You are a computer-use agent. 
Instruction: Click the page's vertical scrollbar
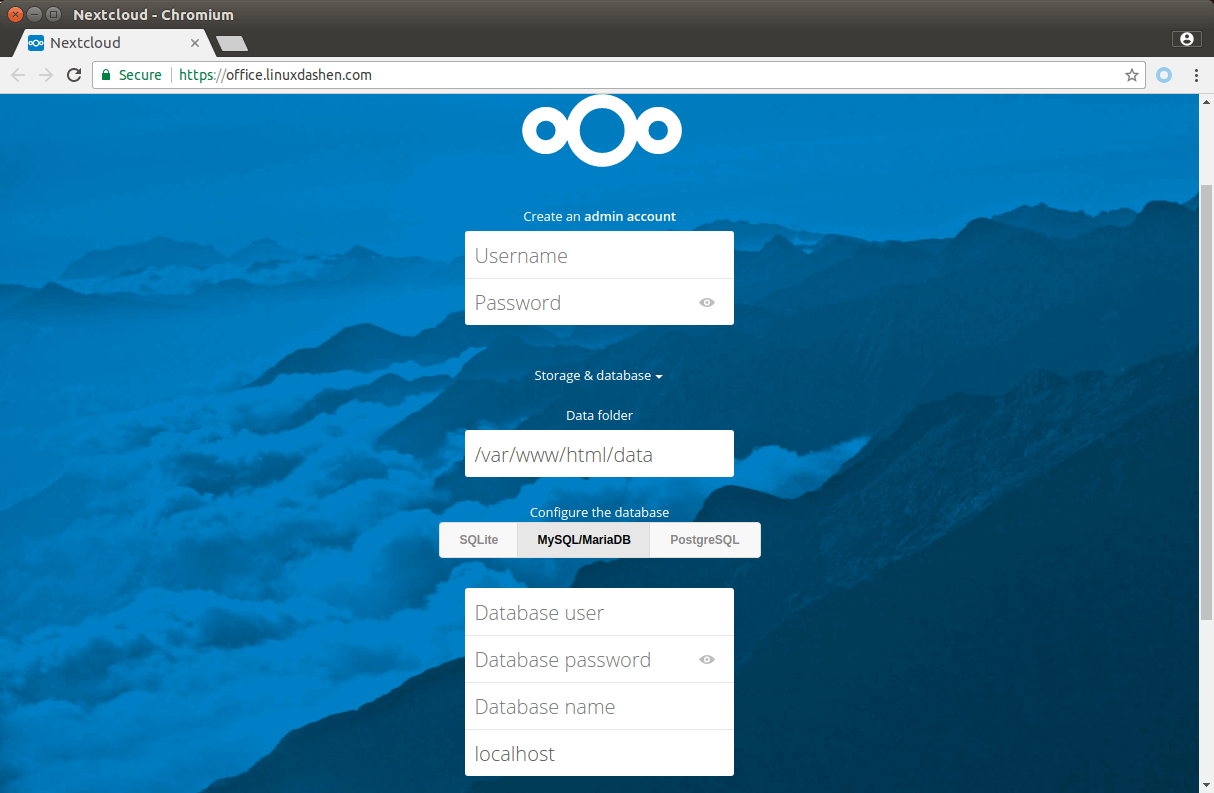[1206, 400]
